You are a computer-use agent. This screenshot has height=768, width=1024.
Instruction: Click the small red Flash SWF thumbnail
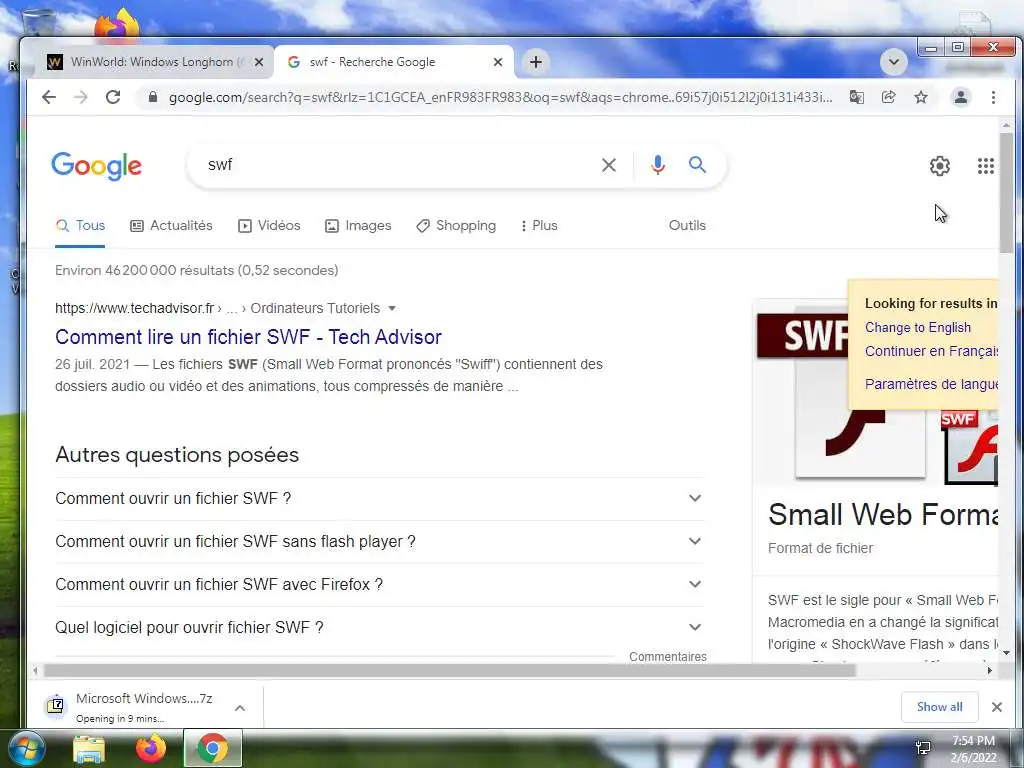point(969,447)
